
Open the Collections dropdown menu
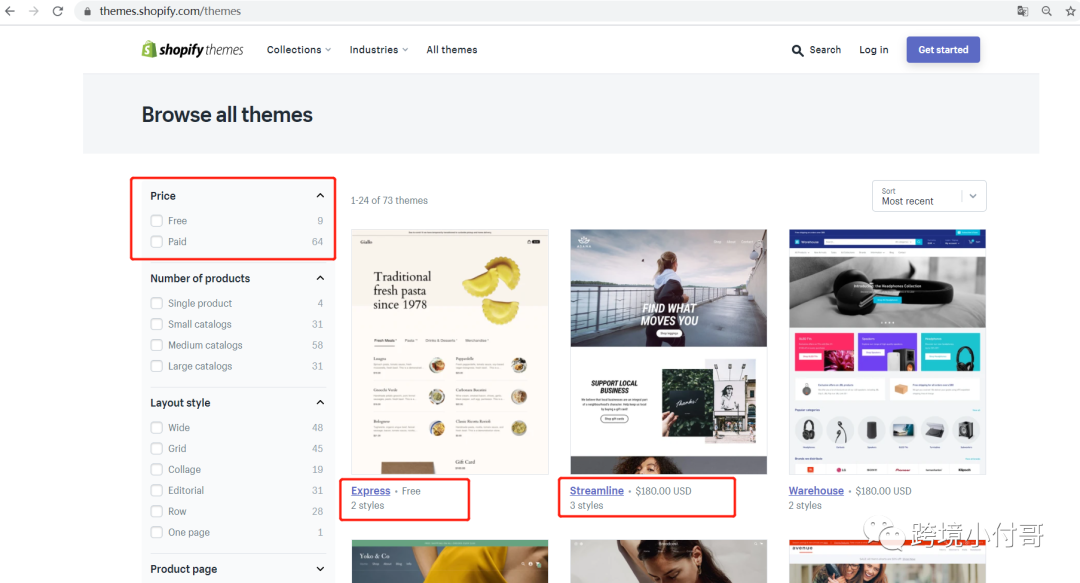point(299,50)
